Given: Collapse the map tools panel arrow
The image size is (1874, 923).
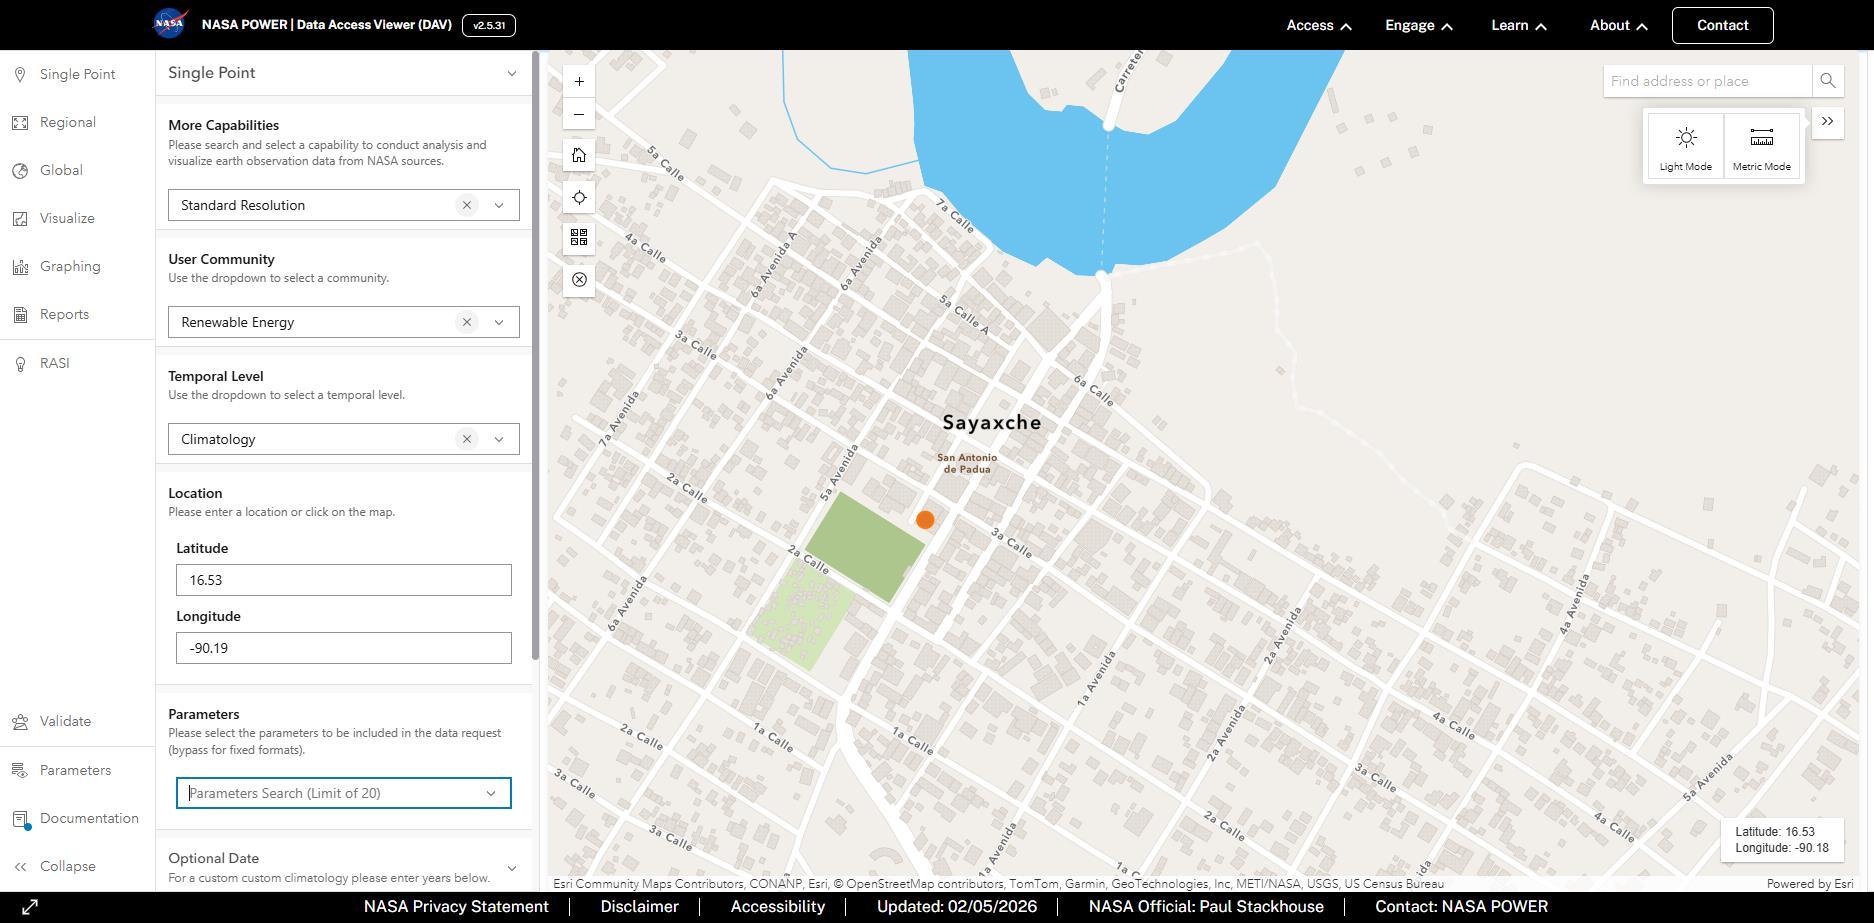Looking at the screenshot, I should (1828, 122).
